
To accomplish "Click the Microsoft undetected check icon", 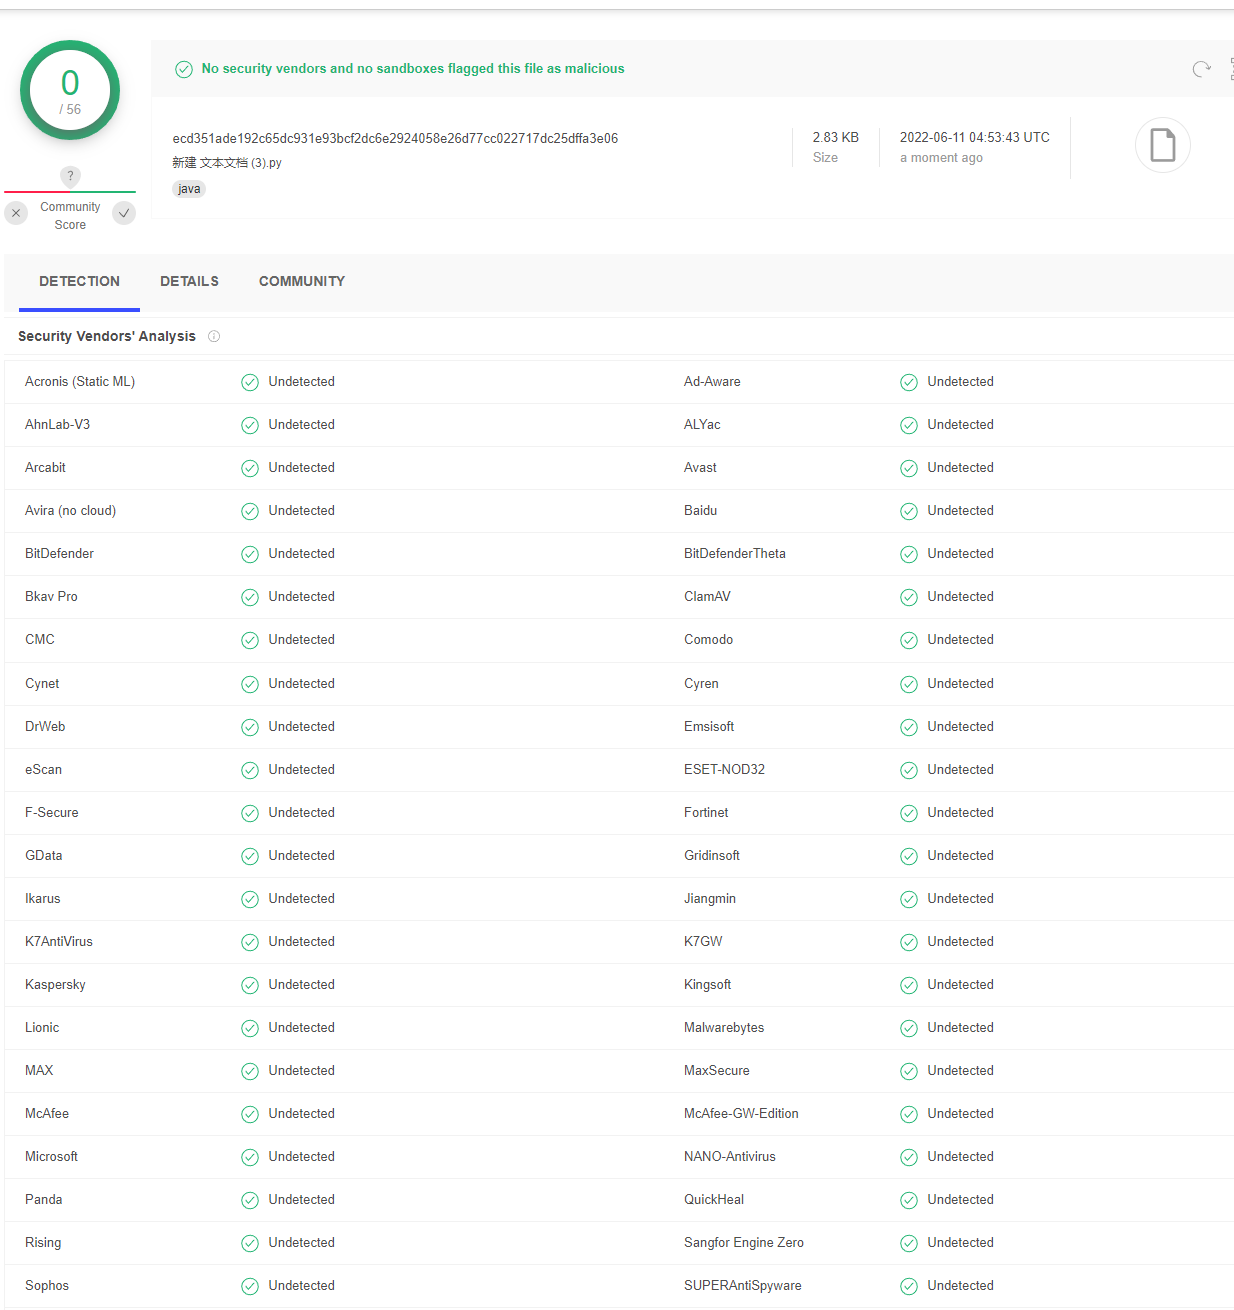I will pos(250,1157).
